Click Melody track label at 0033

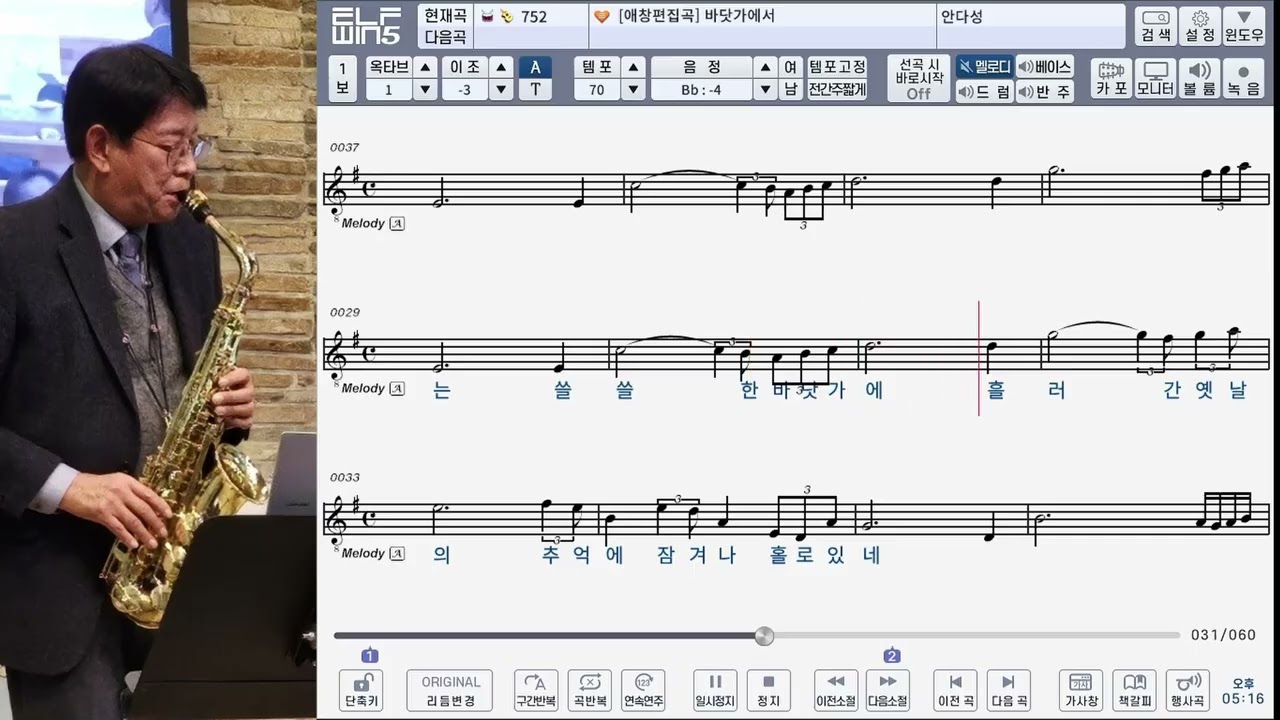pos(363,553)
